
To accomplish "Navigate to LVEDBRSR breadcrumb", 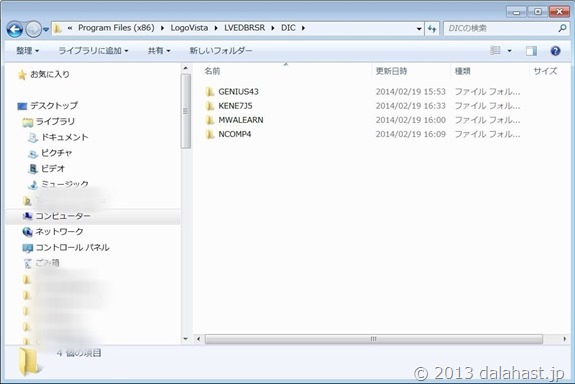I will pyautogui.click(x=244, y=28).
